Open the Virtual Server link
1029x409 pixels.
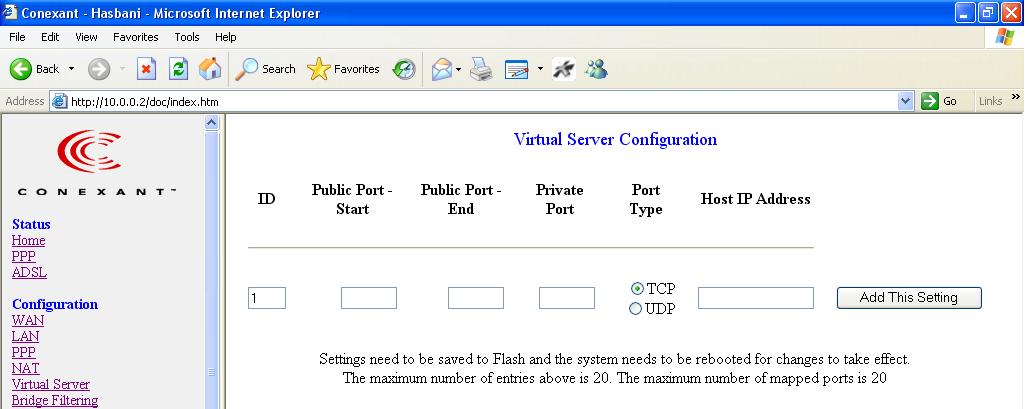click(51, 384)
